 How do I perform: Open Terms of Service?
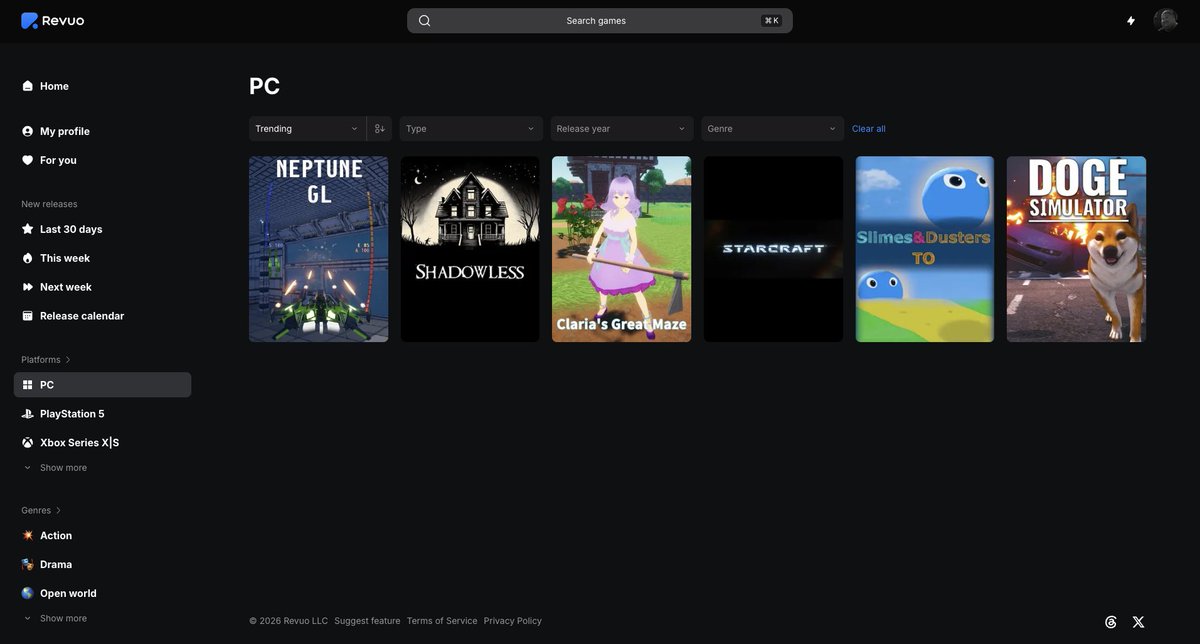pos(442,621)
